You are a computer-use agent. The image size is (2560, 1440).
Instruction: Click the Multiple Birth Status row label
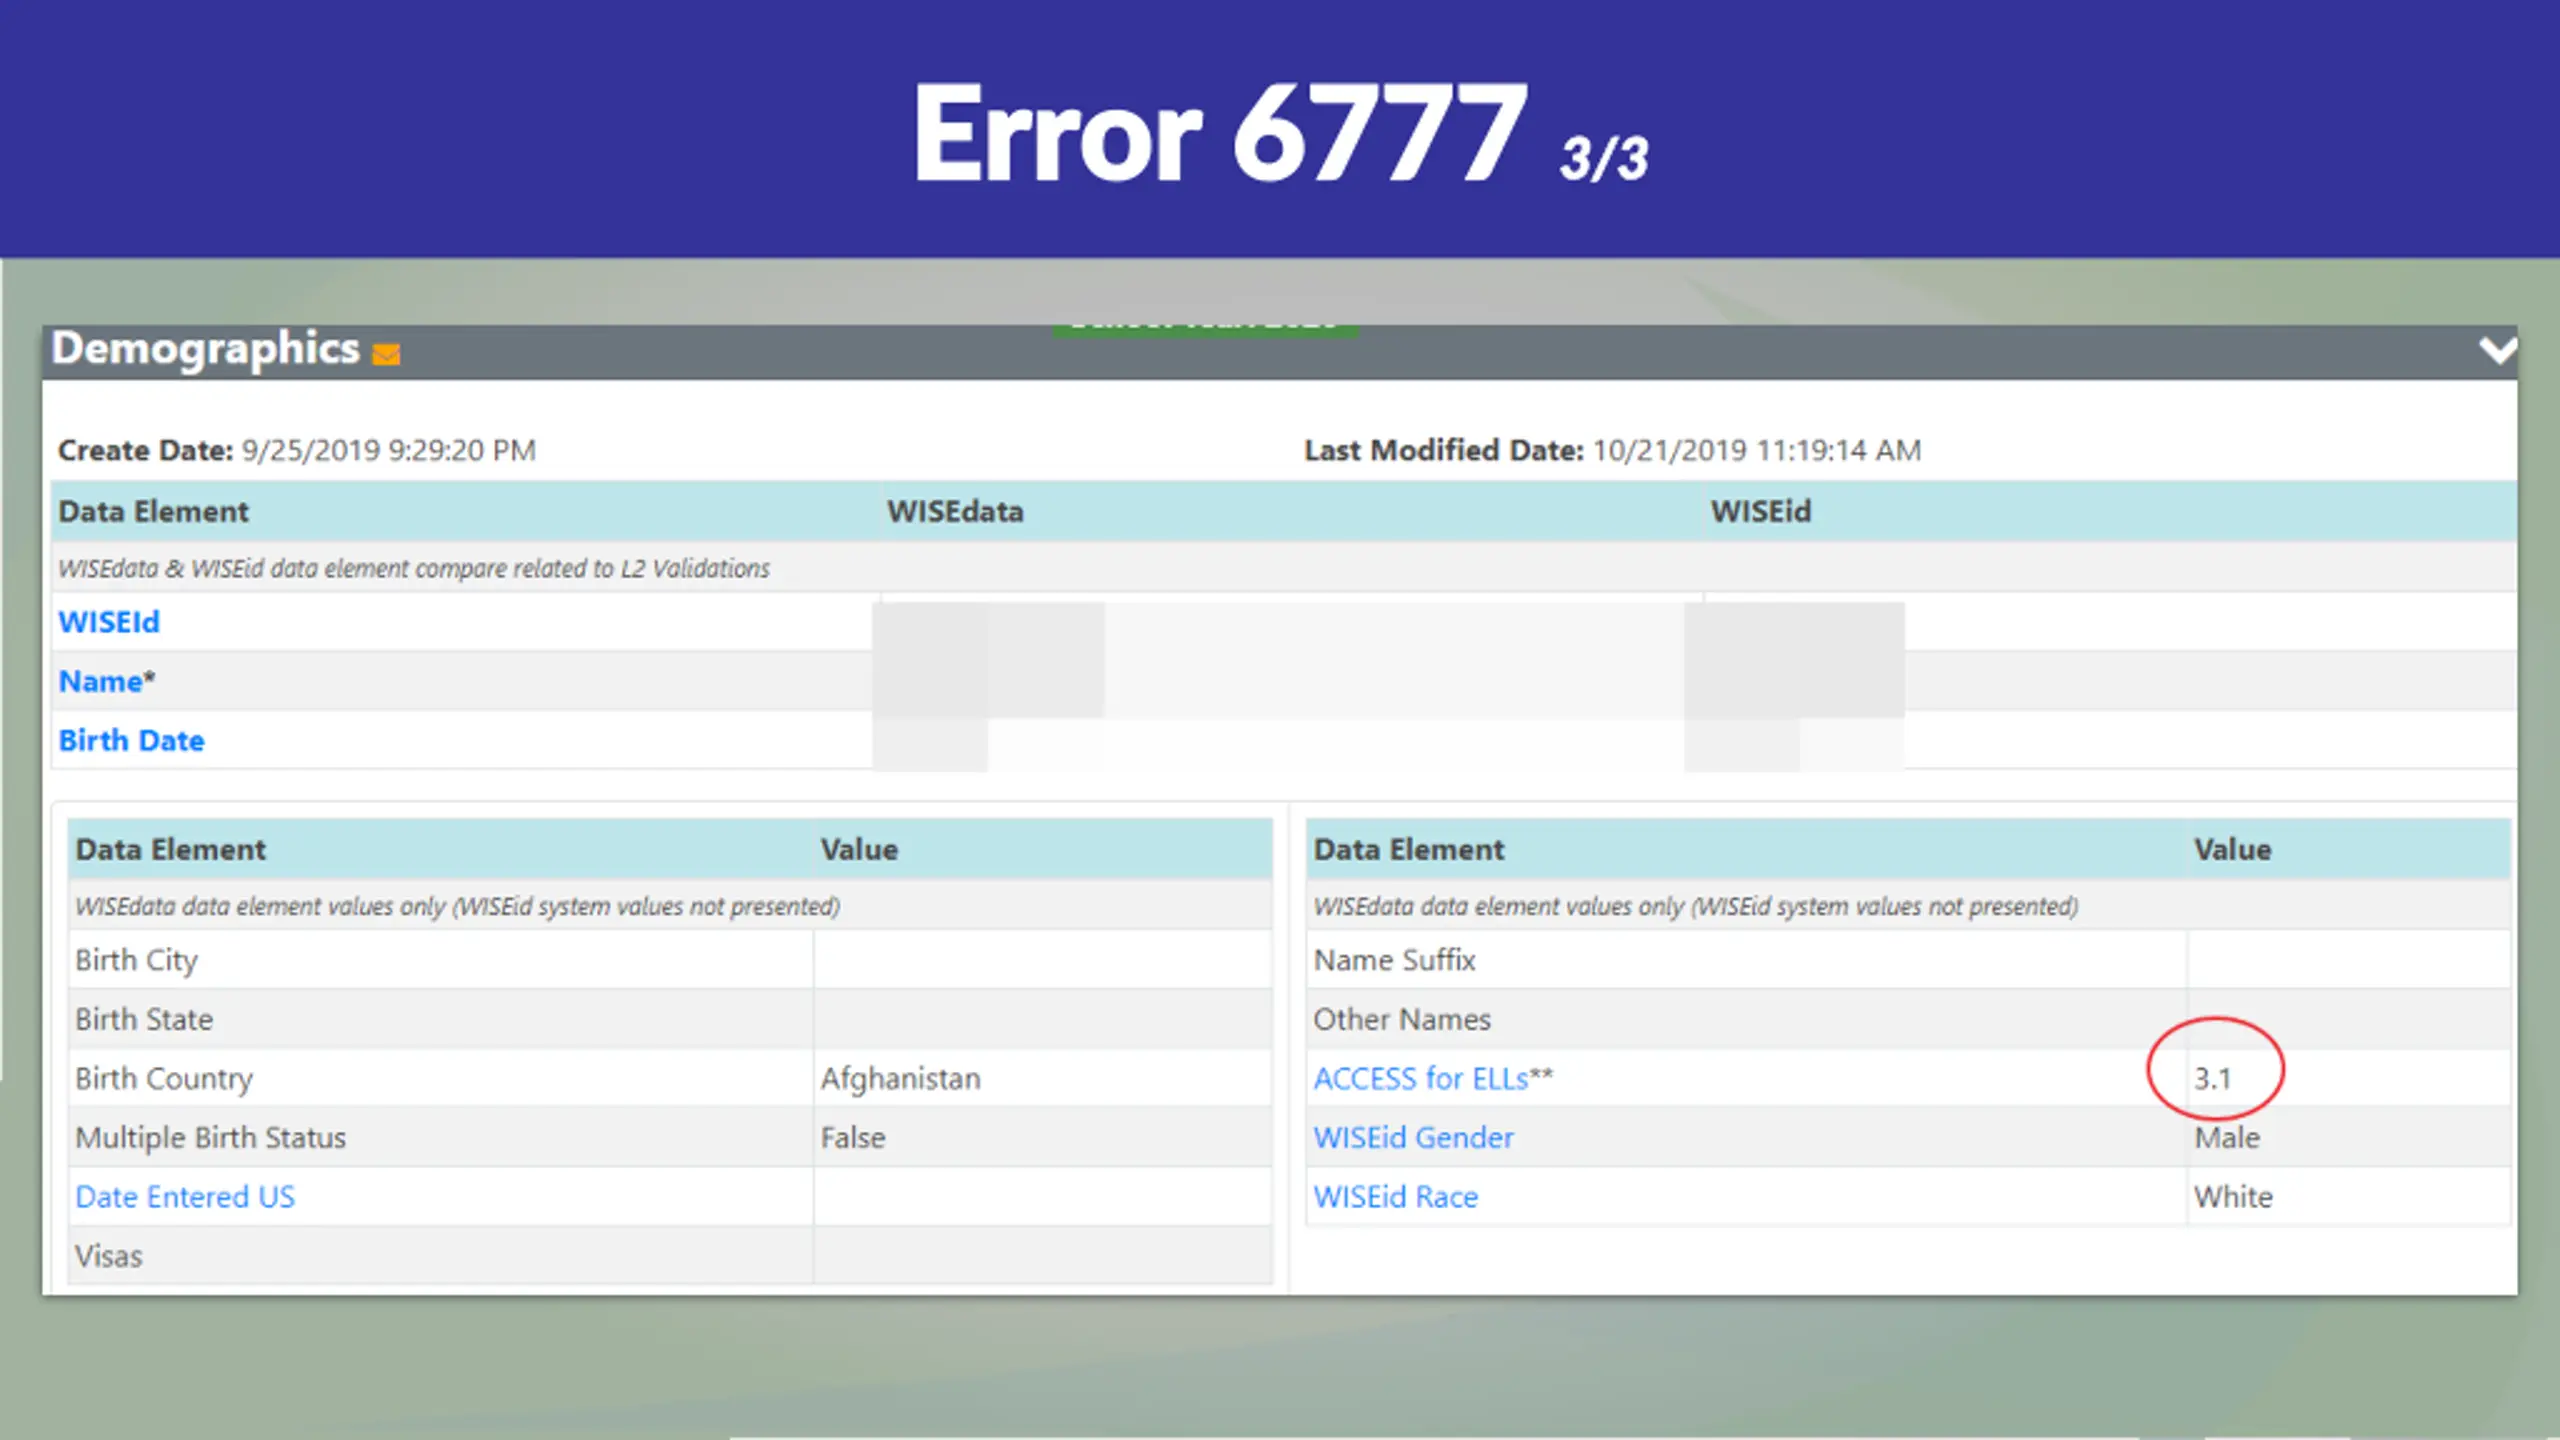point(210,1137)
